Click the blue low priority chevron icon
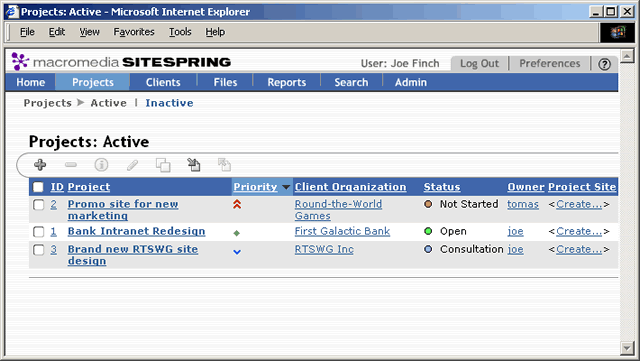Viewport: 640px width, 361px height. click(237, 252)
